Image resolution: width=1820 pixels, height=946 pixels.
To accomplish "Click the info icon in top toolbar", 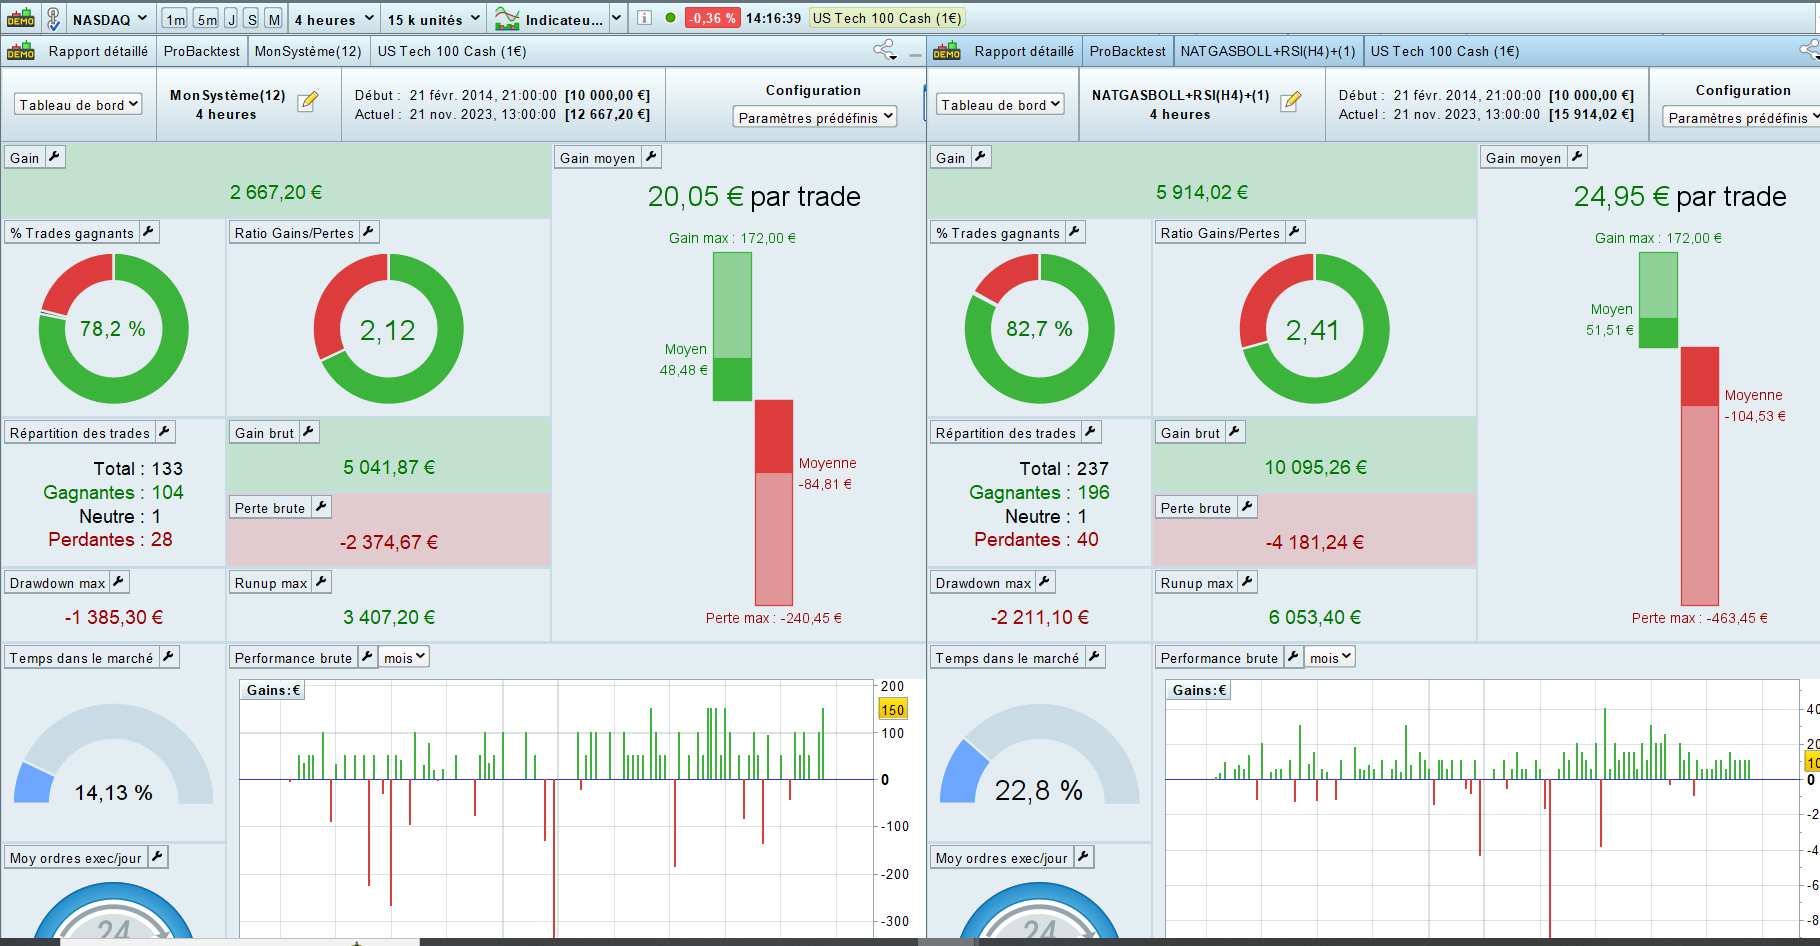I will coord(645,18).
